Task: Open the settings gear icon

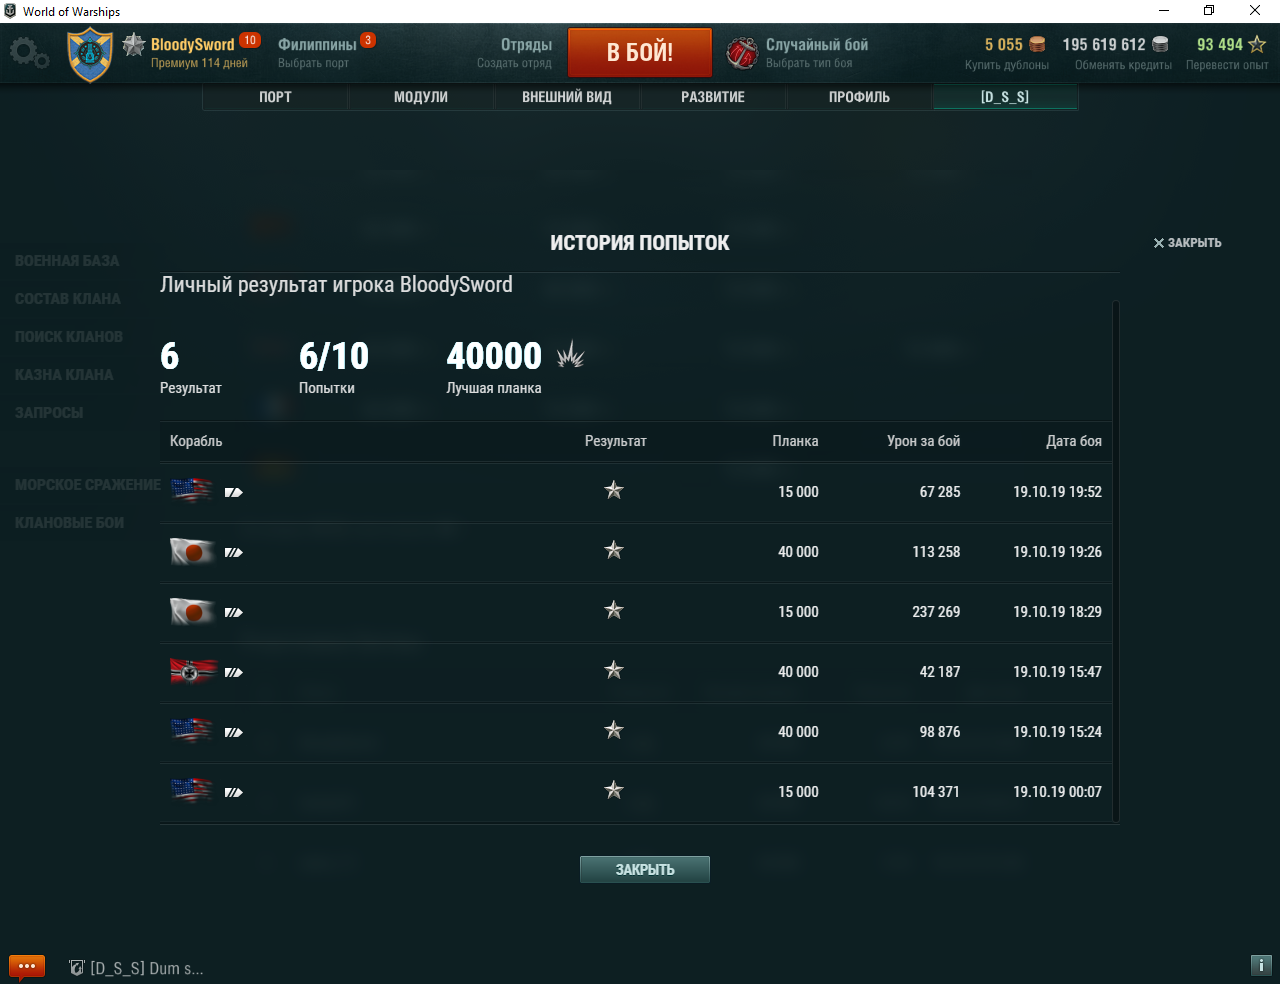Action: [28, 53]
